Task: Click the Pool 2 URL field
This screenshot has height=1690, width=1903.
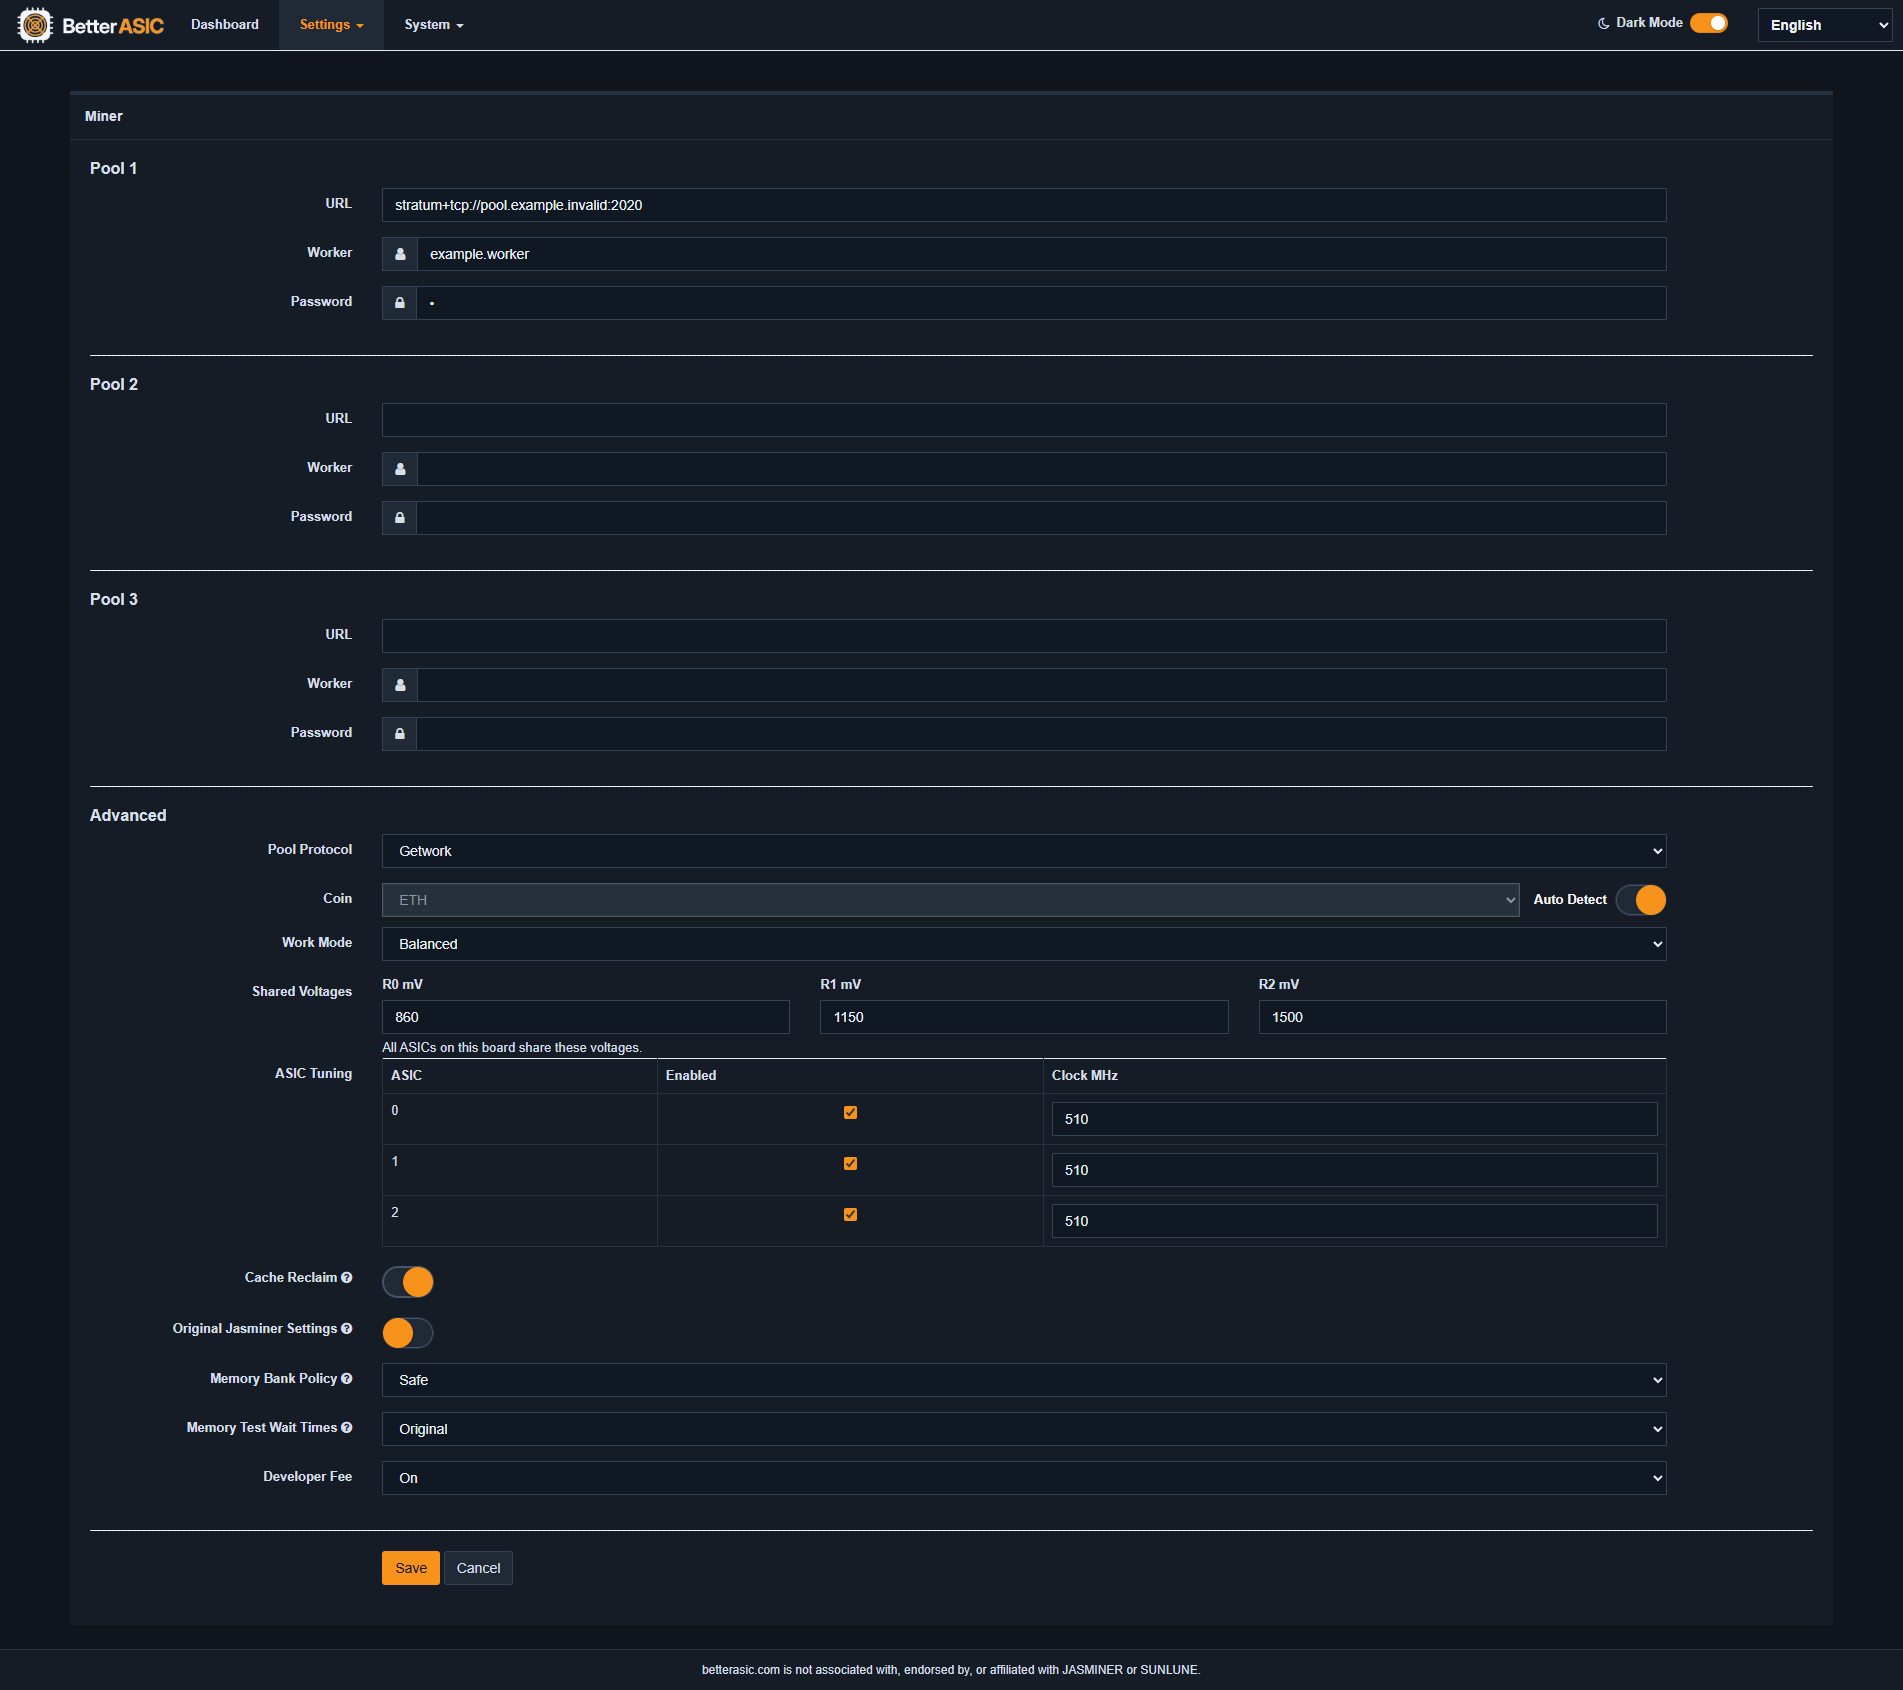Action: pos(1024,420)
